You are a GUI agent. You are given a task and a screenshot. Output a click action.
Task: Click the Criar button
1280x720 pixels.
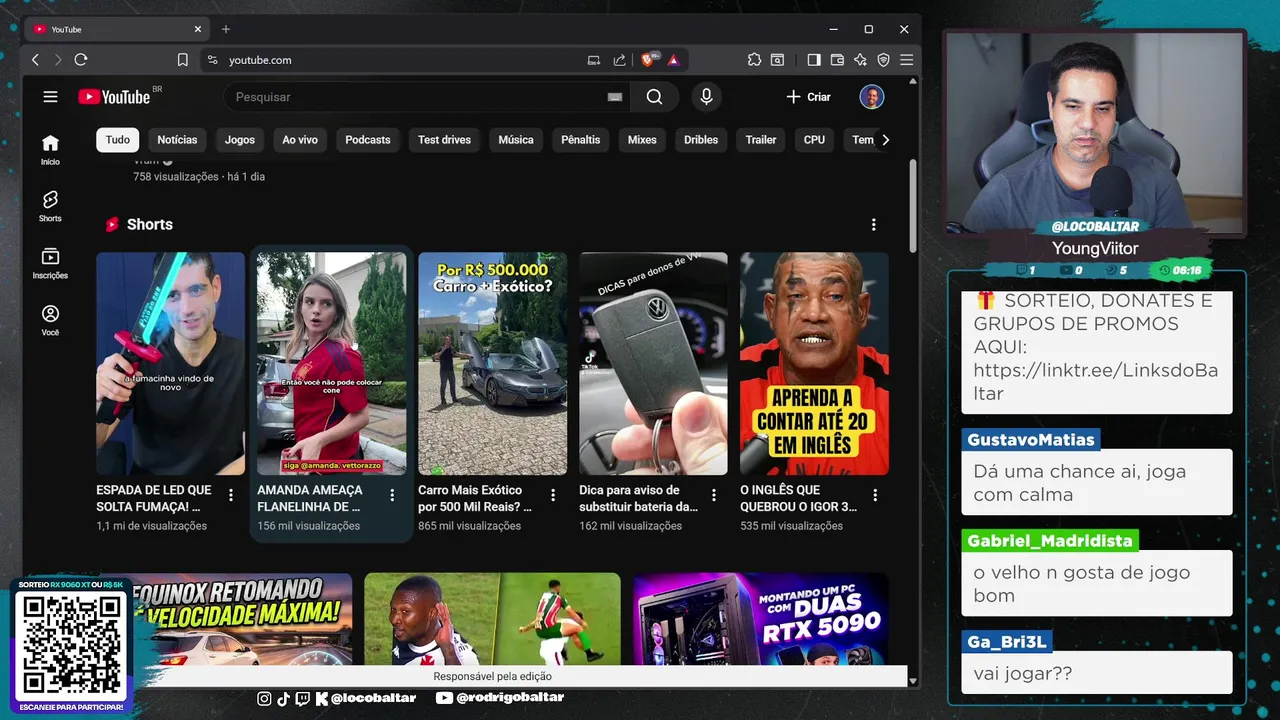coord(809,97)
